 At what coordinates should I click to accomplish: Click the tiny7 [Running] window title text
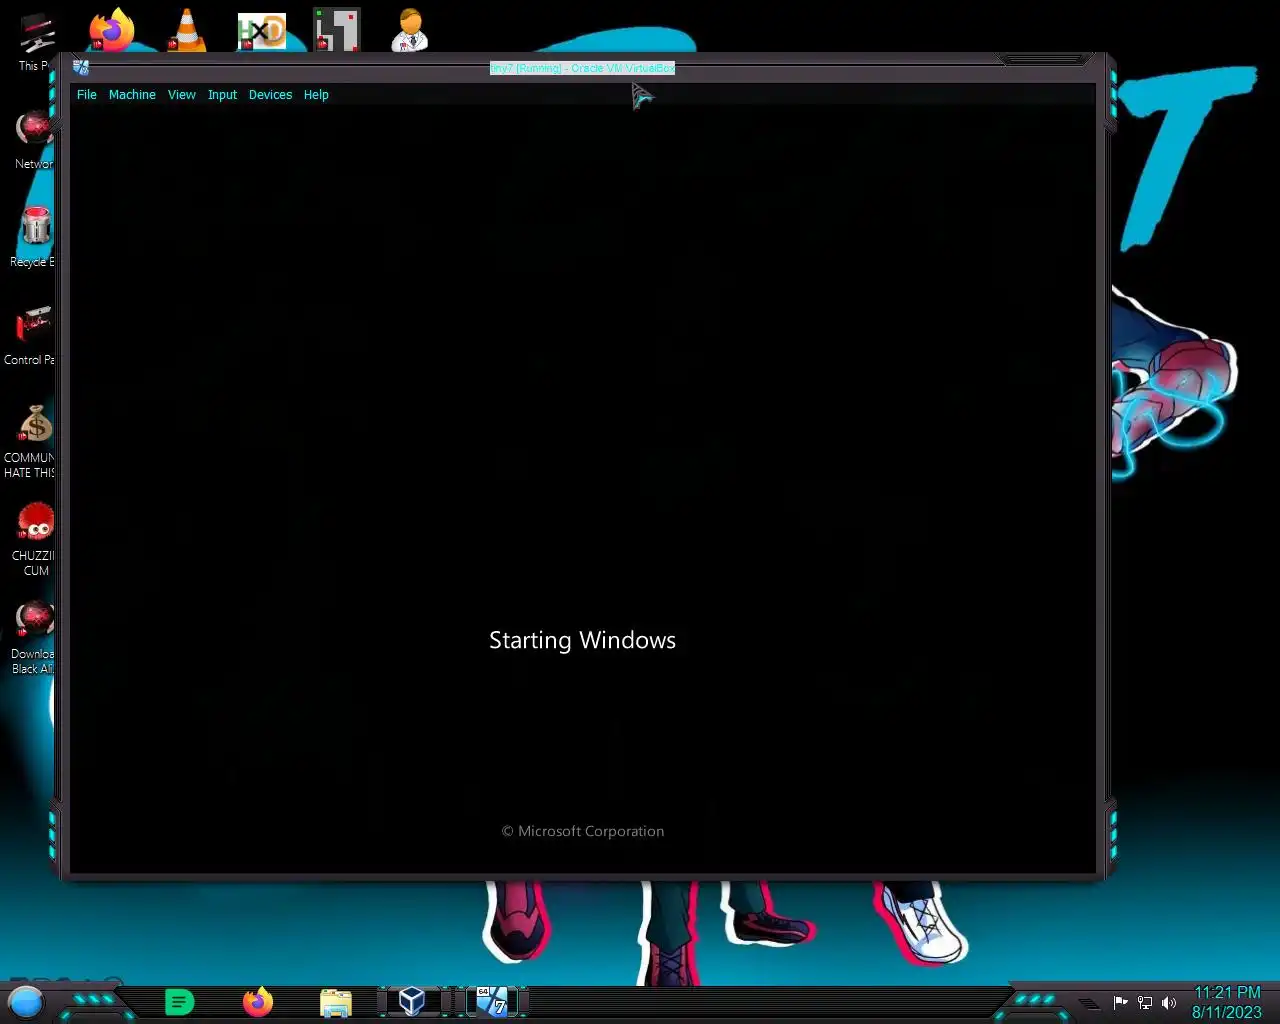(x=582, y=68)
